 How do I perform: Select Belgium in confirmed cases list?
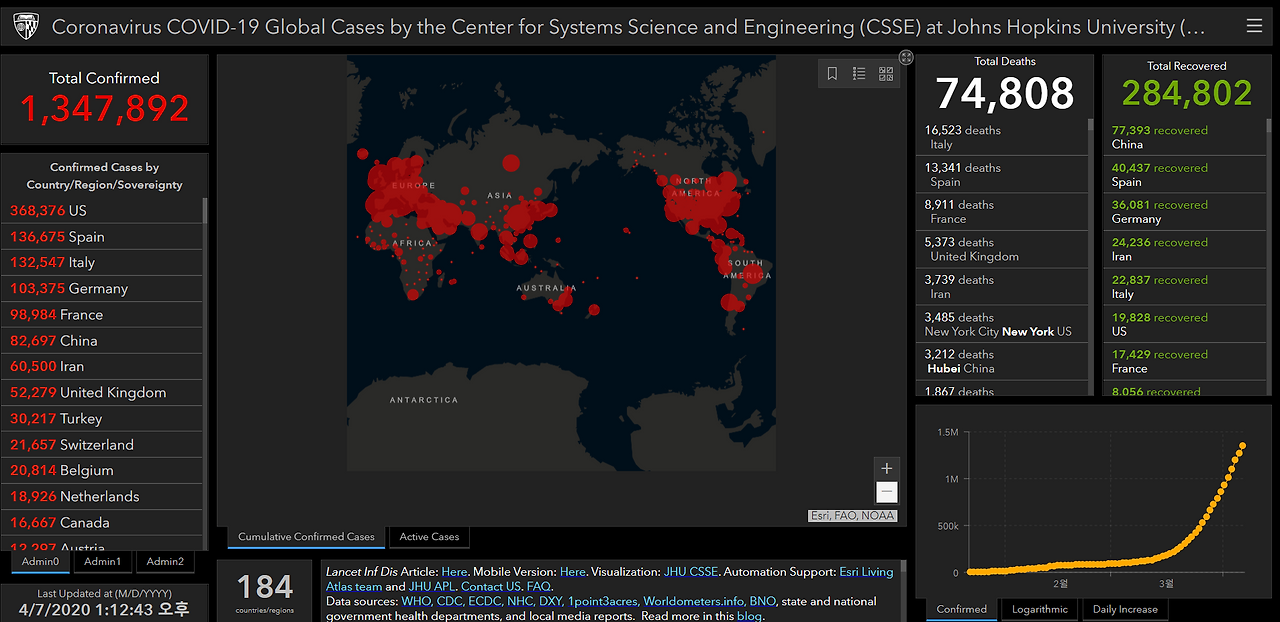[x=102, y=470]
